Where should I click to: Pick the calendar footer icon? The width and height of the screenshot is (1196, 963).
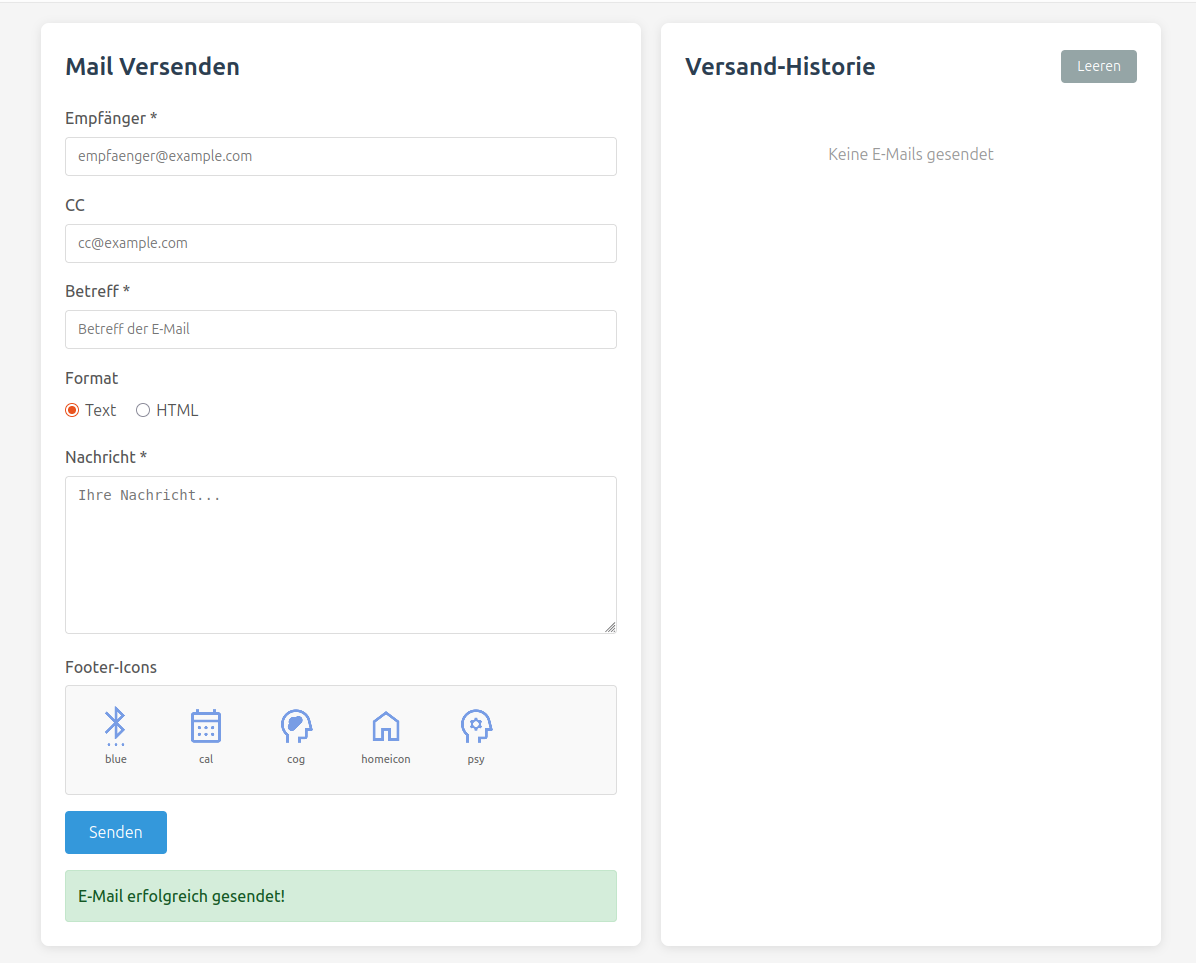click(206, 727)
